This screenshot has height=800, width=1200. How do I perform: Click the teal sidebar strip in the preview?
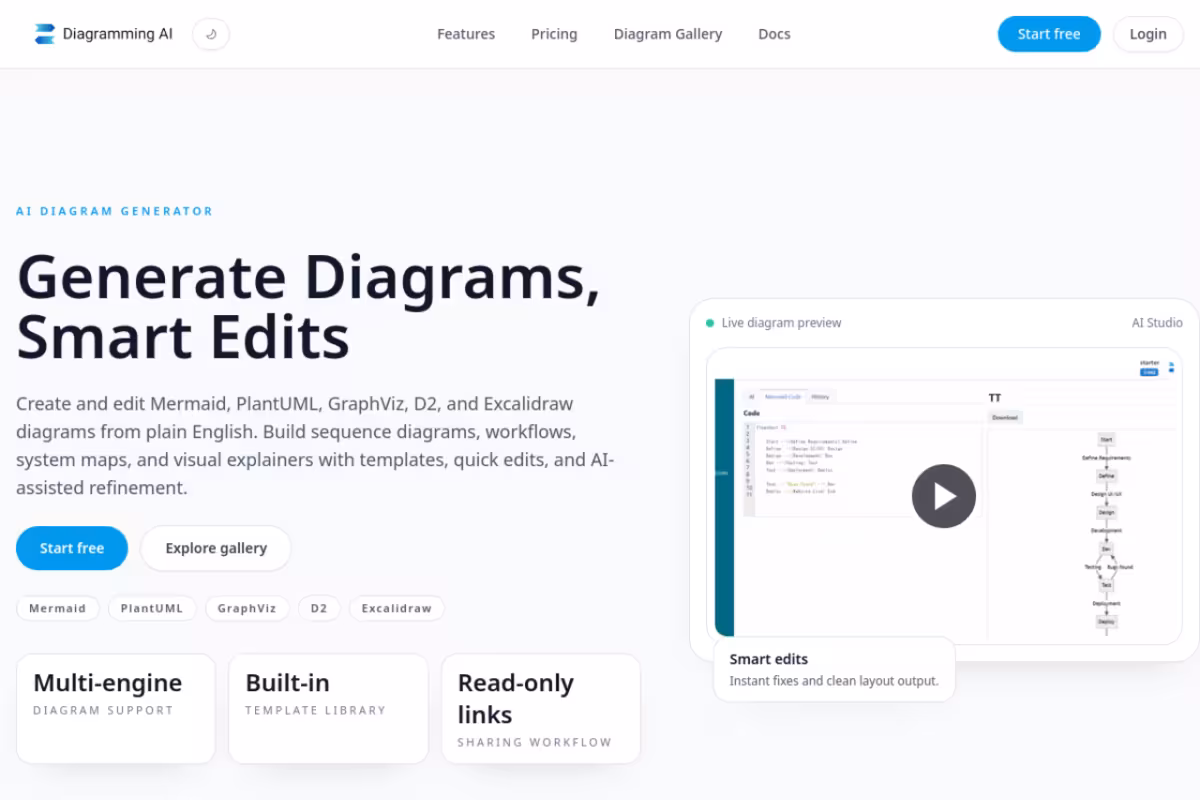point(724,507)
